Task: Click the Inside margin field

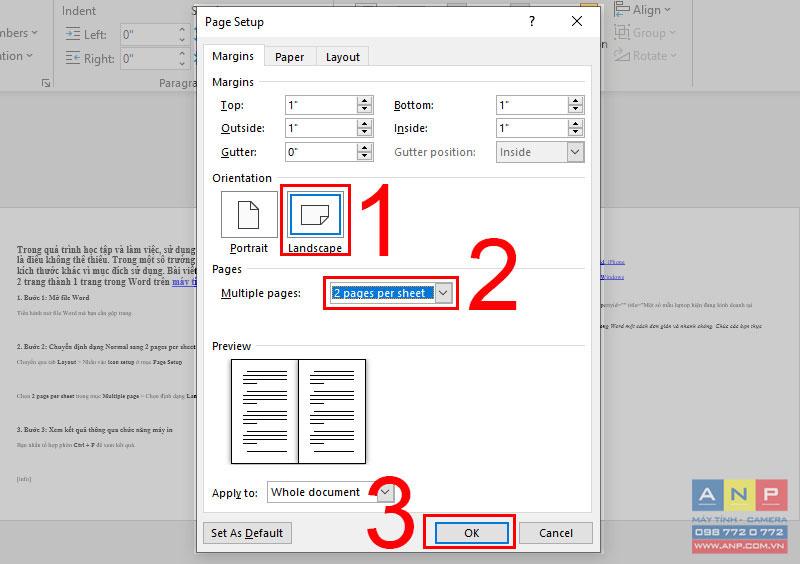Action: point(532,128)
